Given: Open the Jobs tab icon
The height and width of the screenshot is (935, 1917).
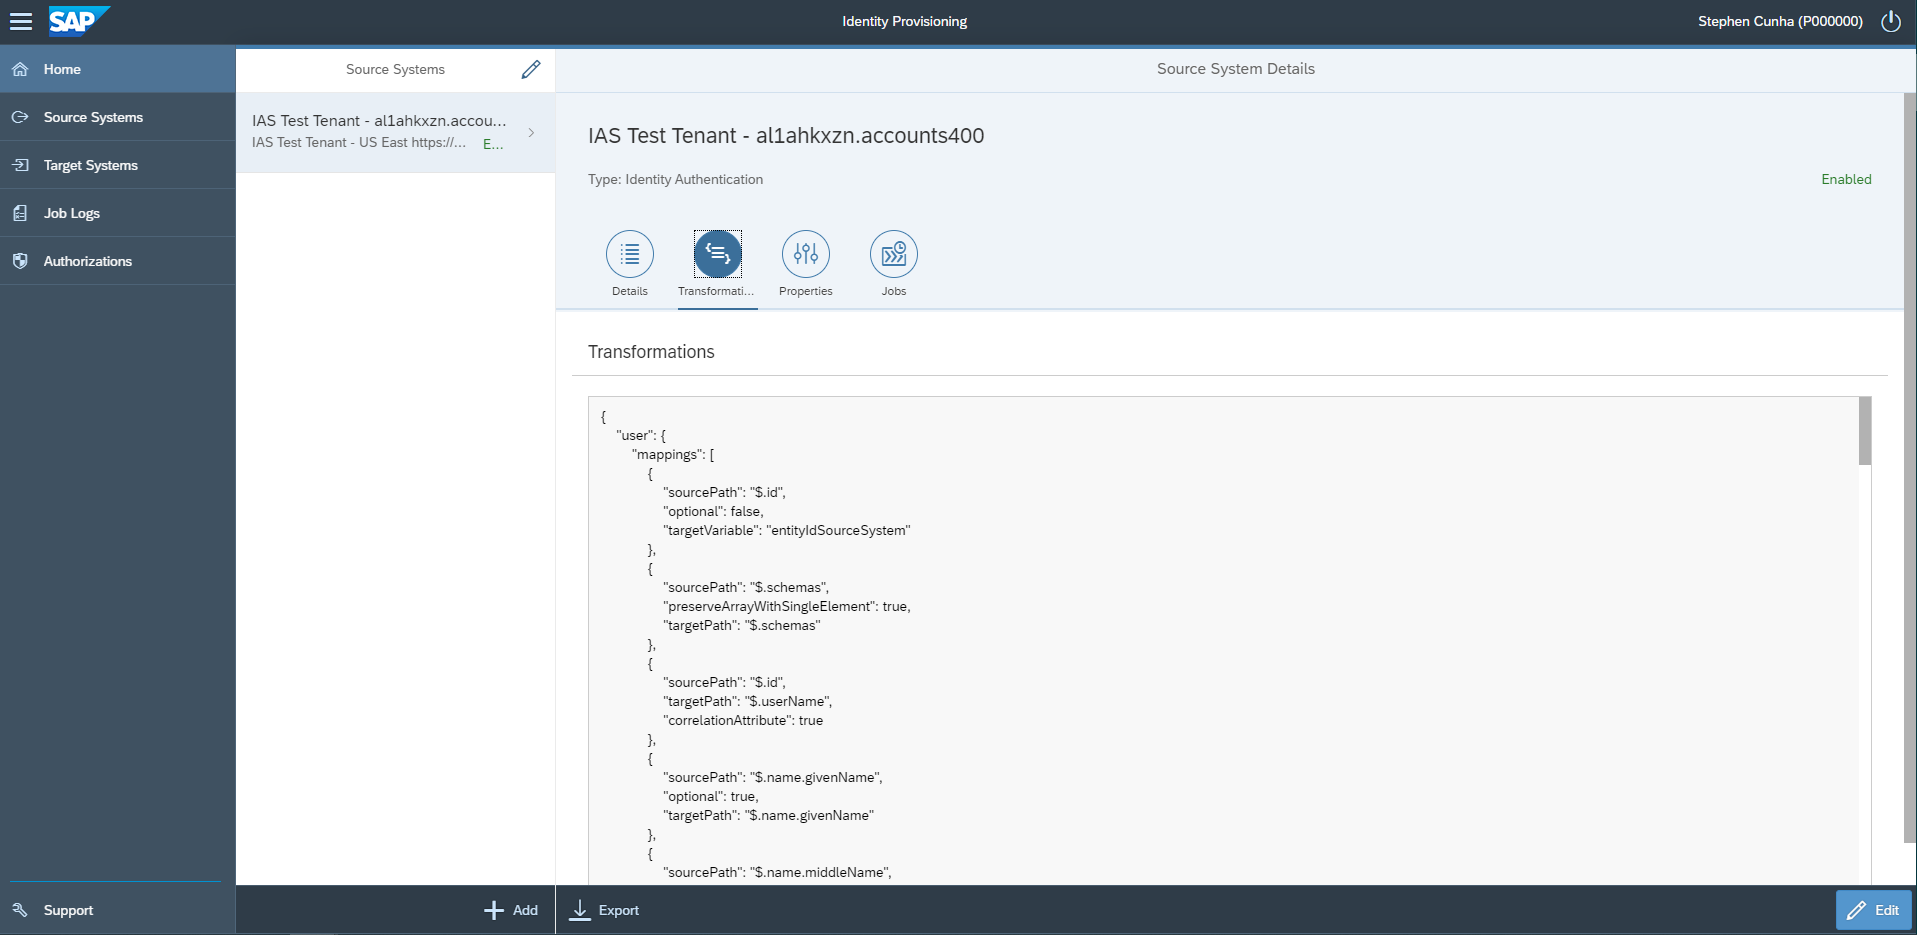Looking at the screenshot, I should 894,254.
